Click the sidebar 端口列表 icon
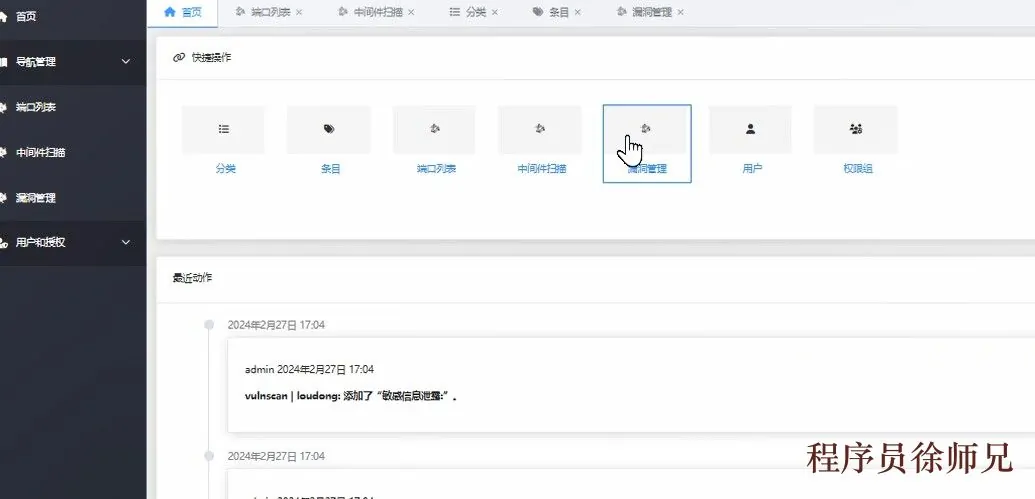Image resolution: width=1035 pixels, height=499 pixels. click(x=3, y=107)
